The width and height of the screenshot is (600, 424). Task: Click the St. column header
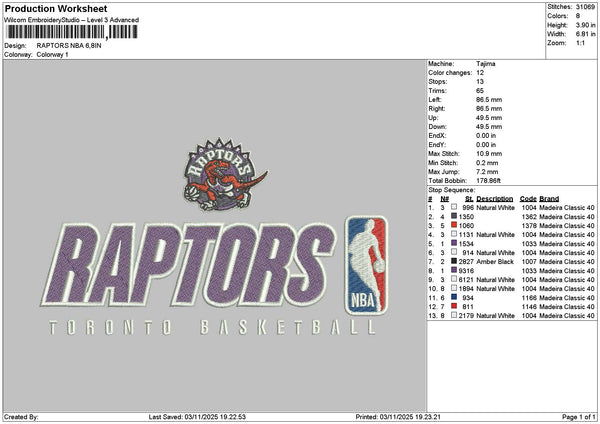(x=469, y=199)
